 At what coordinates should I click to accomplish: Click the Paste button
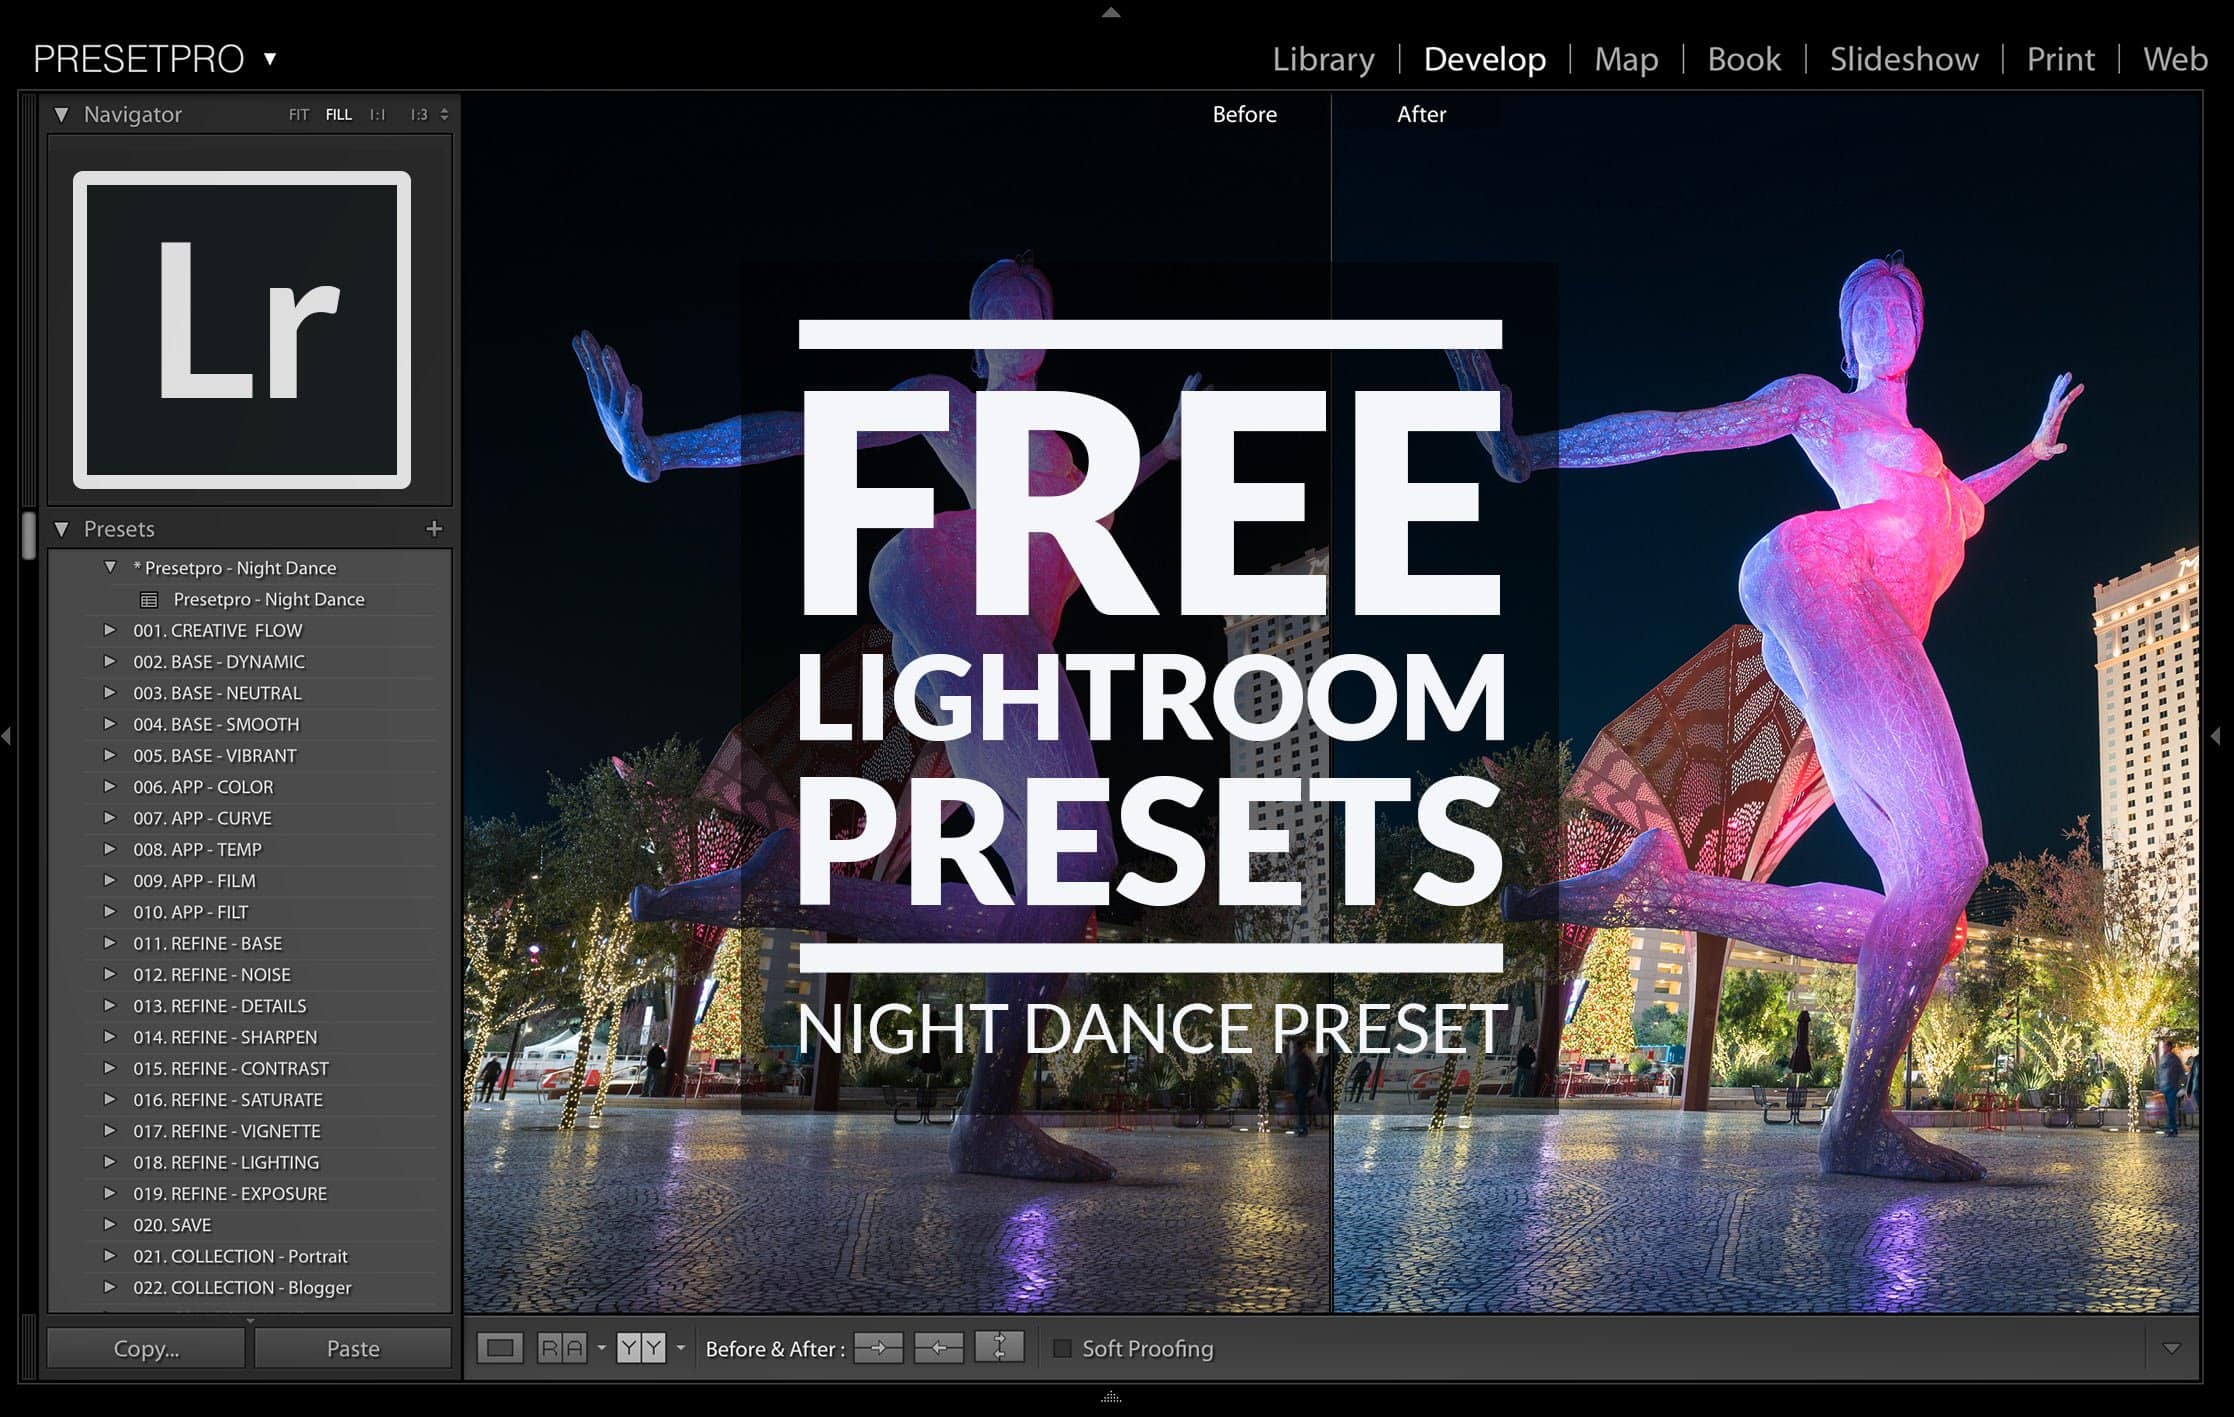(353, 1348)
